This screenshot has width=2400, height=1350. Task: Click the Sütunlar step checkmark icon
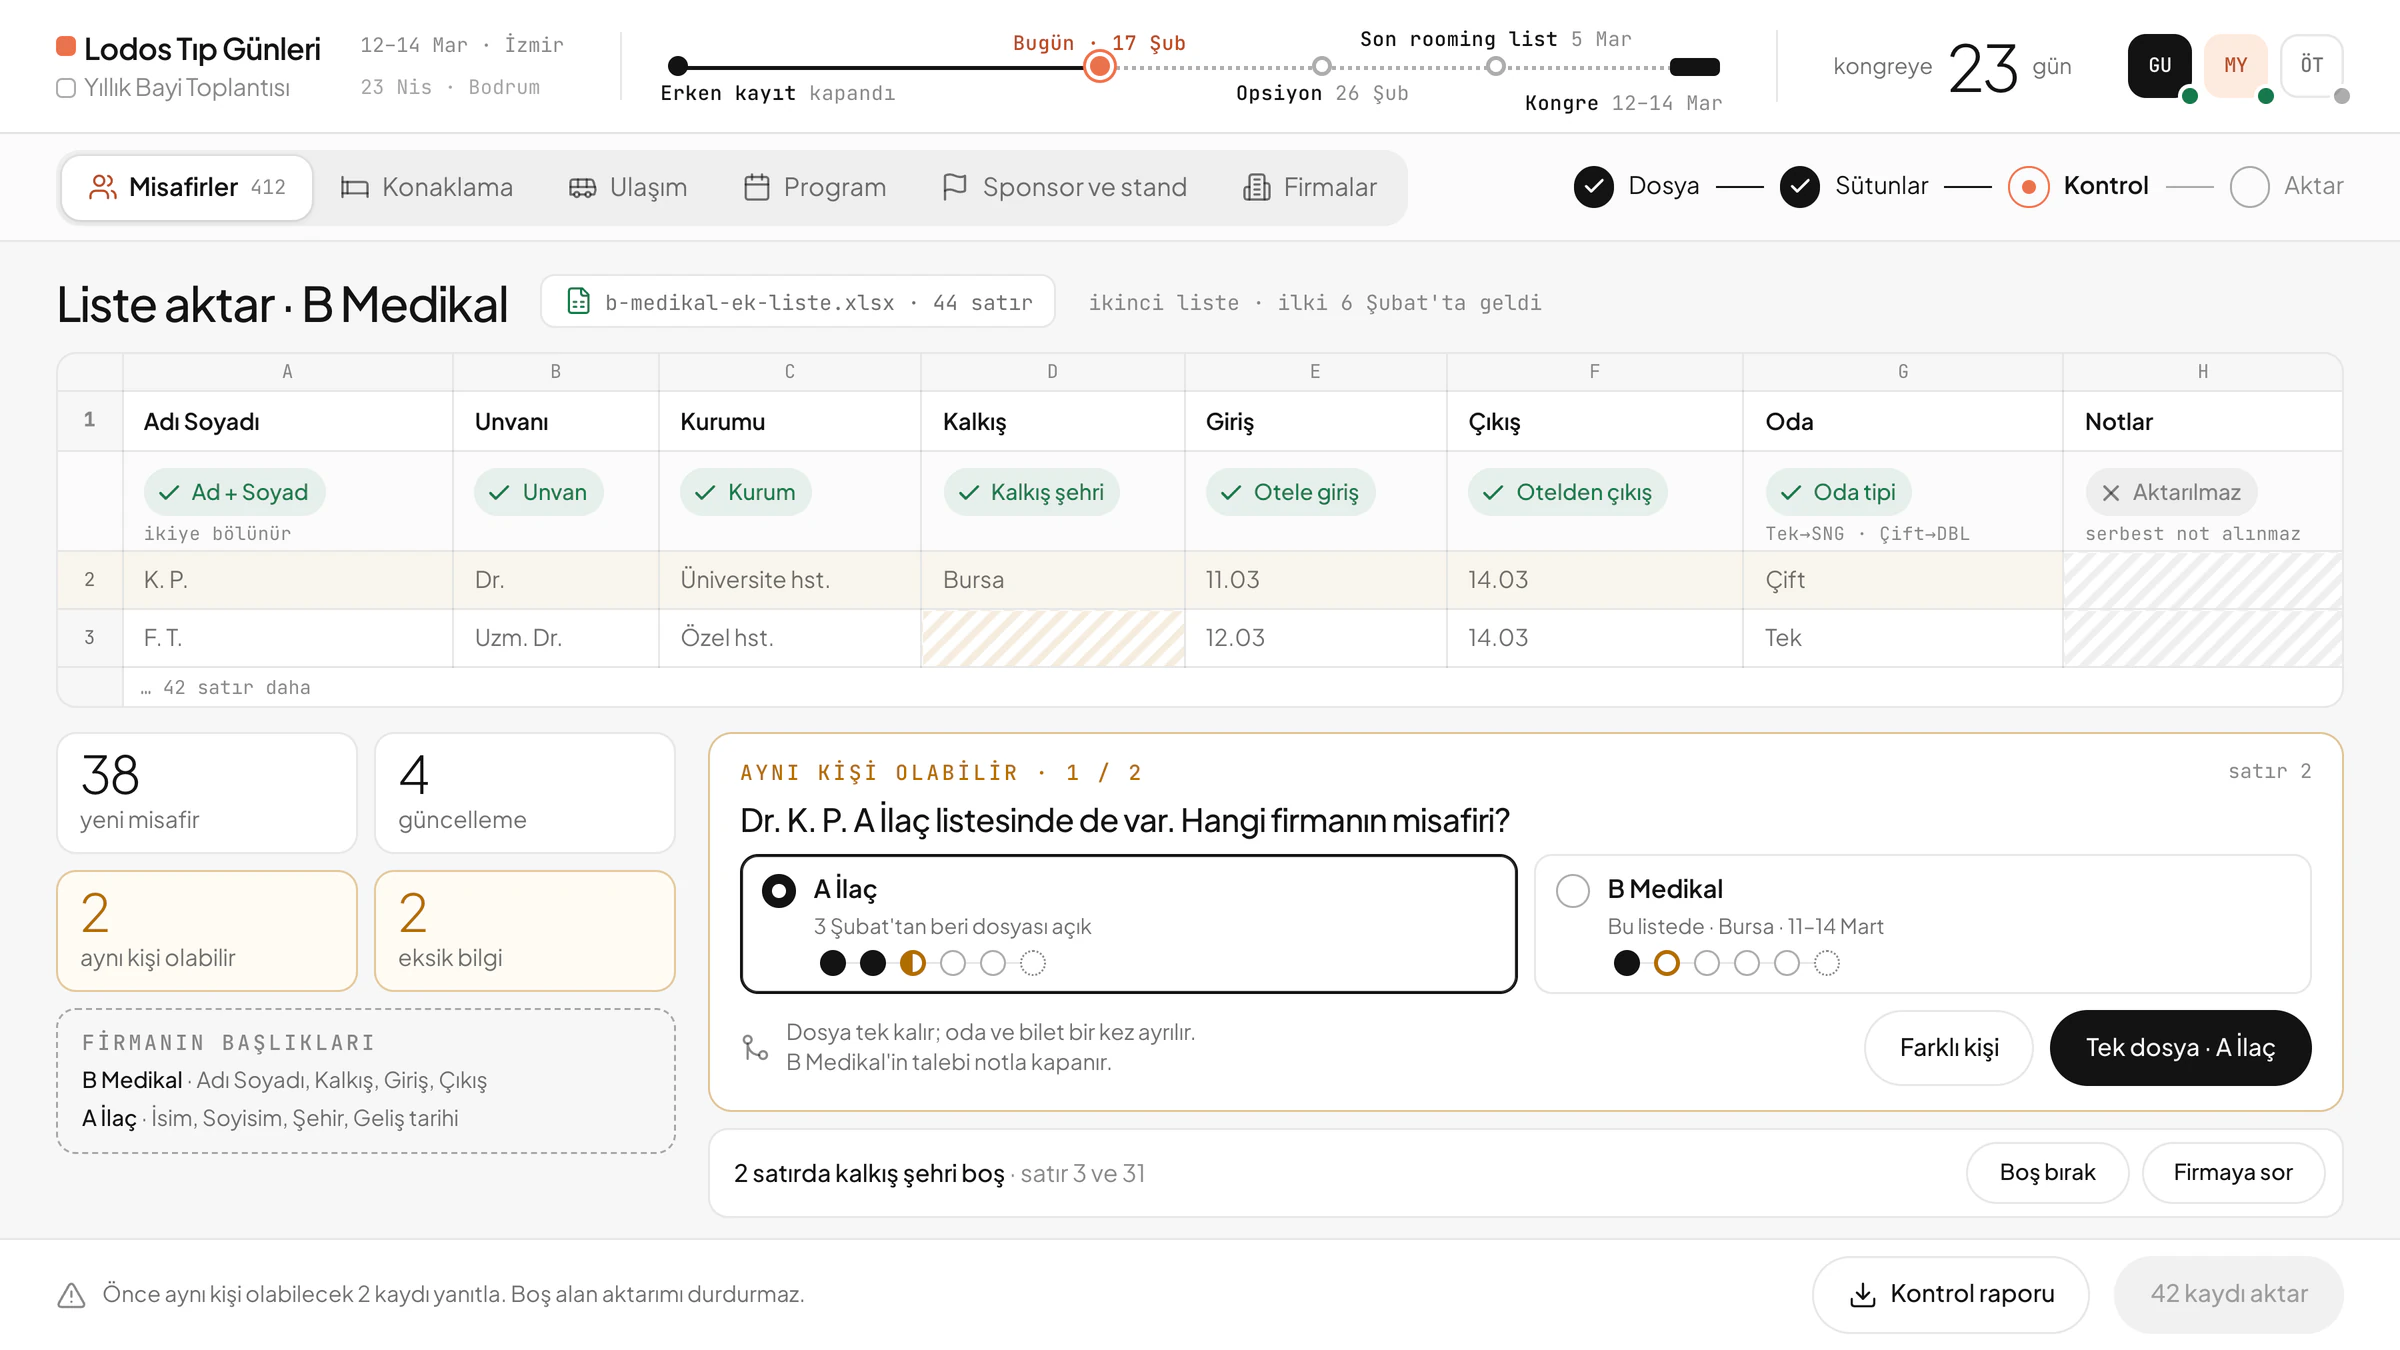coord(1800,187)
